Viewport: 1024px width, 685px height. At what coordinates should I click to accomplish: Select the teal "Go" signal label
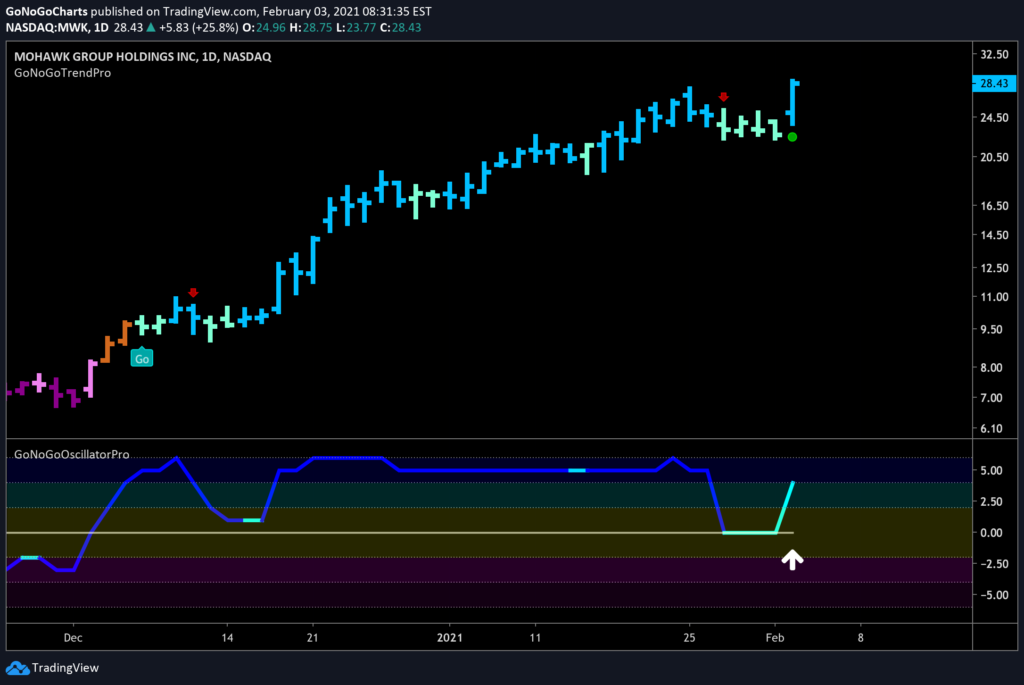coord(142,358)
